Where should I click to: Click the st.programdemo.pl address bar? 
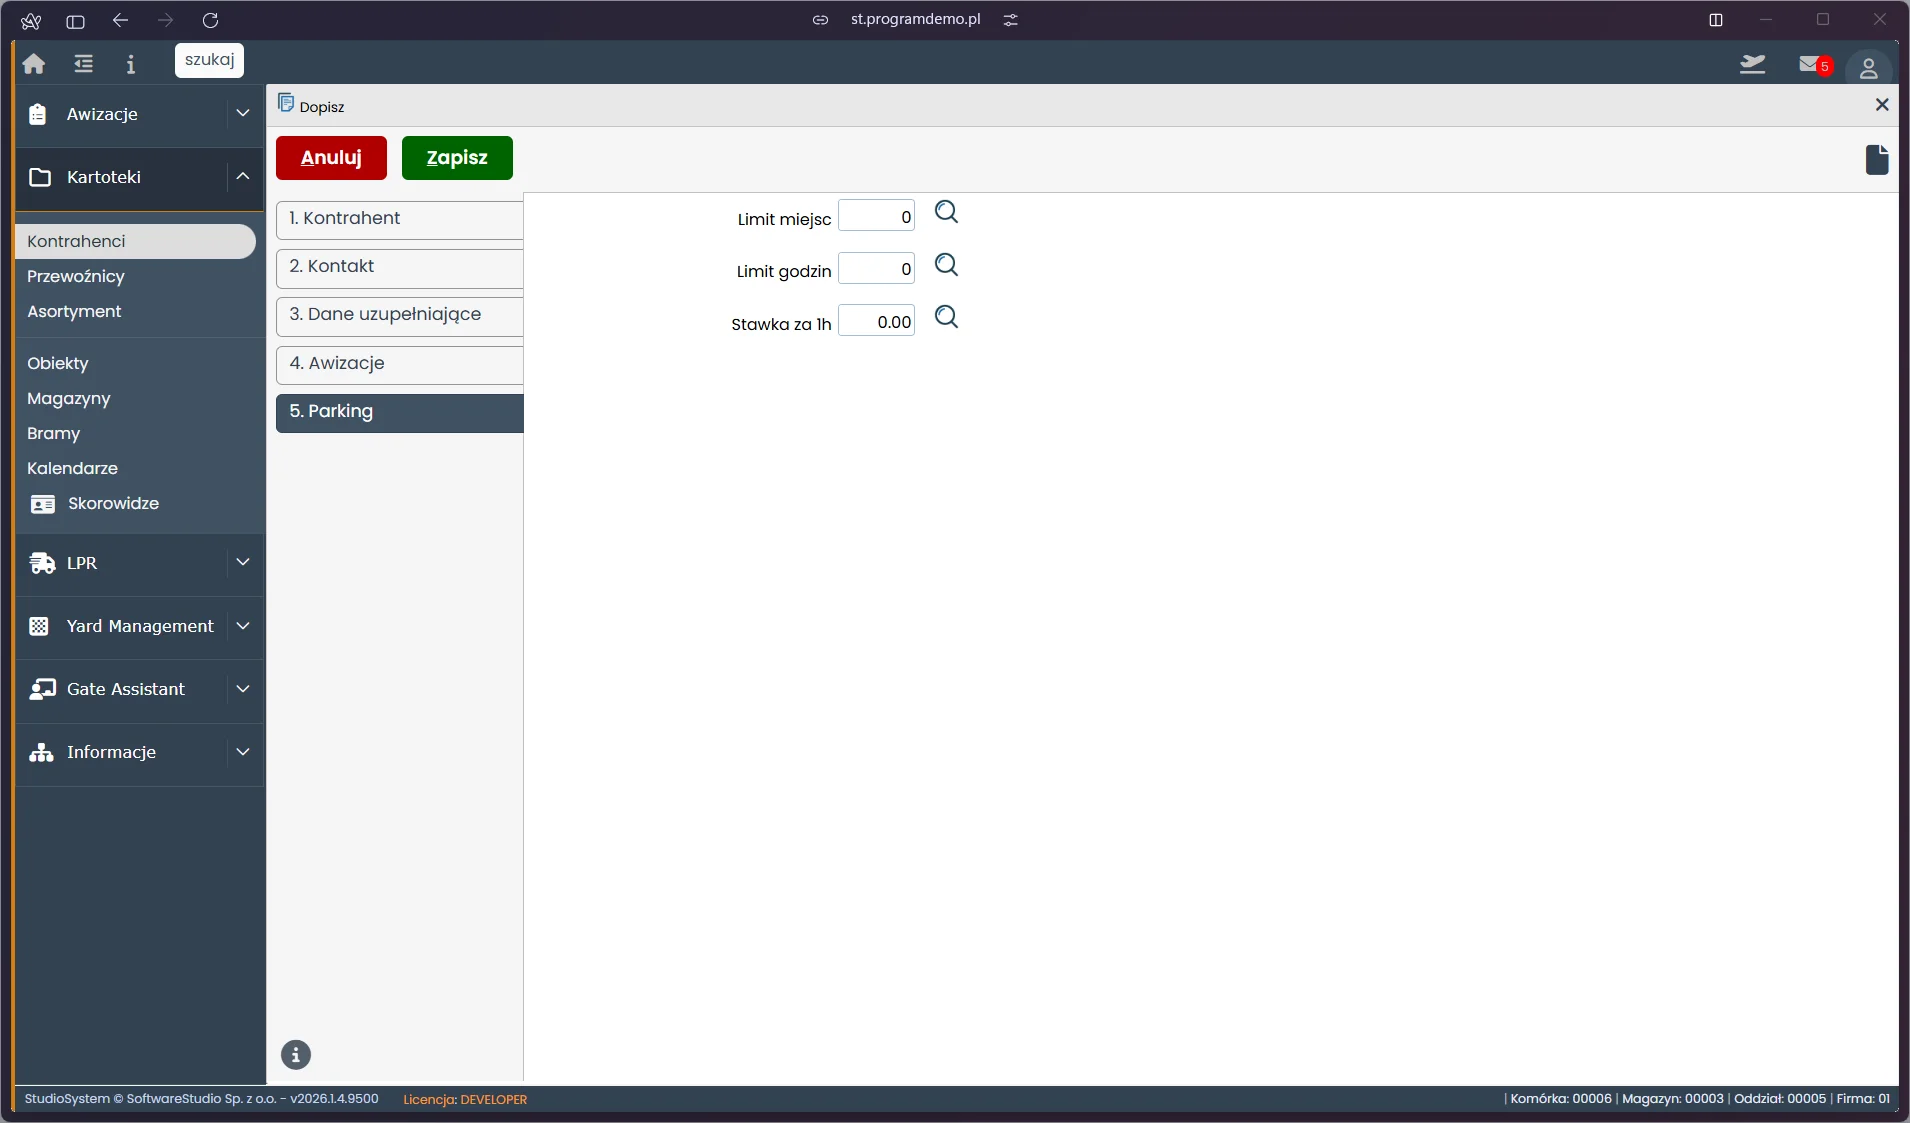pos(915,19)
